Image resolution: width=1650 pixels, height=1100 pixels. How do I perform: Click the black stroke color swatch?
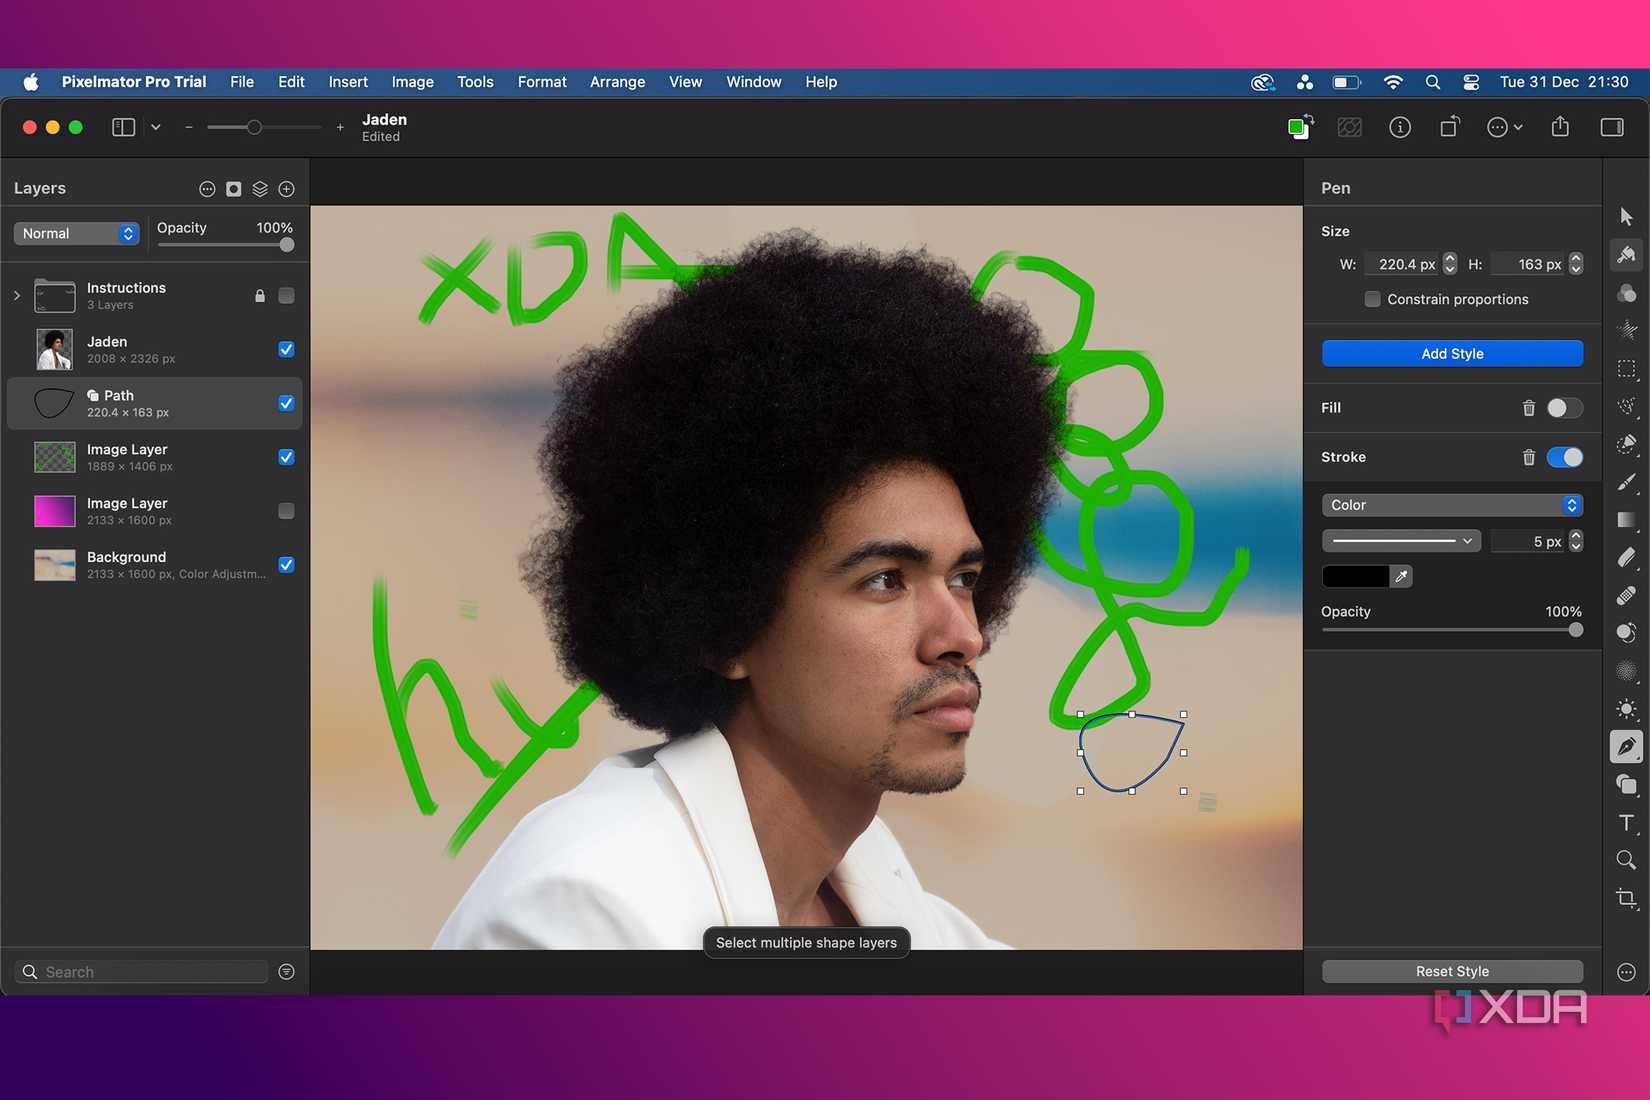tap(1355, 576)
